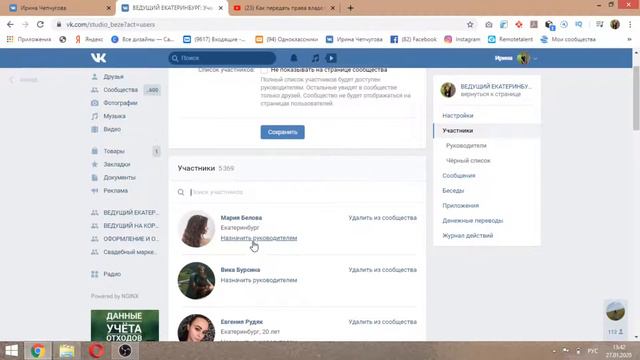640x360 pixels.
Task: Open the Chrome profile avatar
Action: [x=615, y=24]
